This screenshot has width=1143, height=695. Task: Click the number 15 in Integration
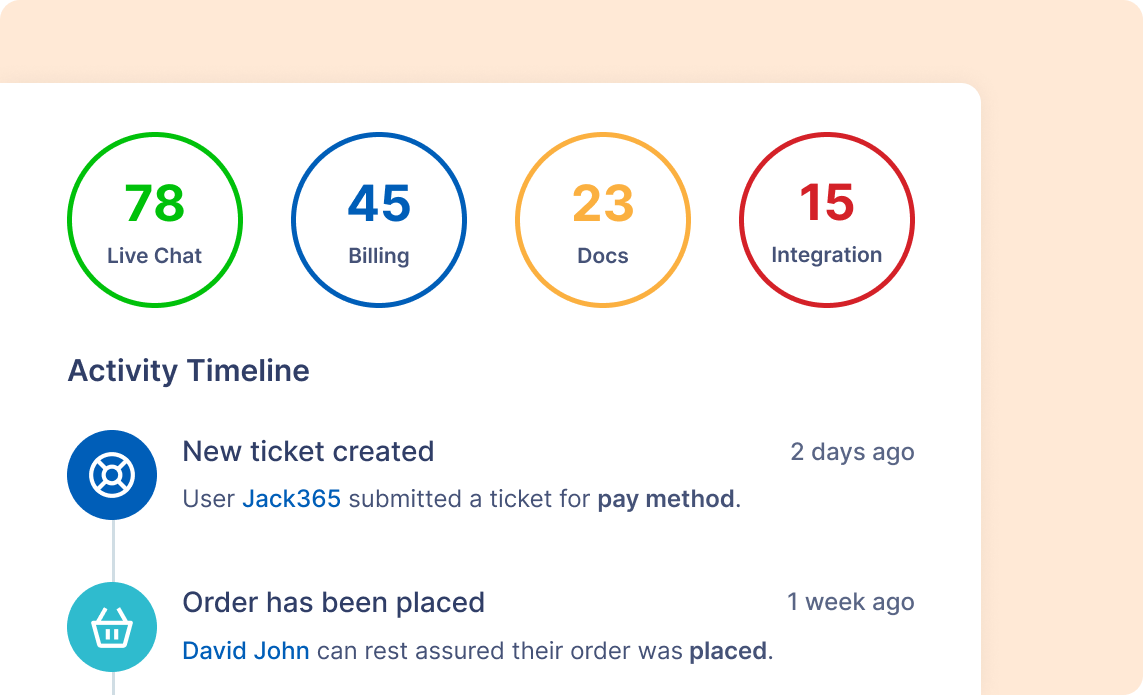point(827,203)
